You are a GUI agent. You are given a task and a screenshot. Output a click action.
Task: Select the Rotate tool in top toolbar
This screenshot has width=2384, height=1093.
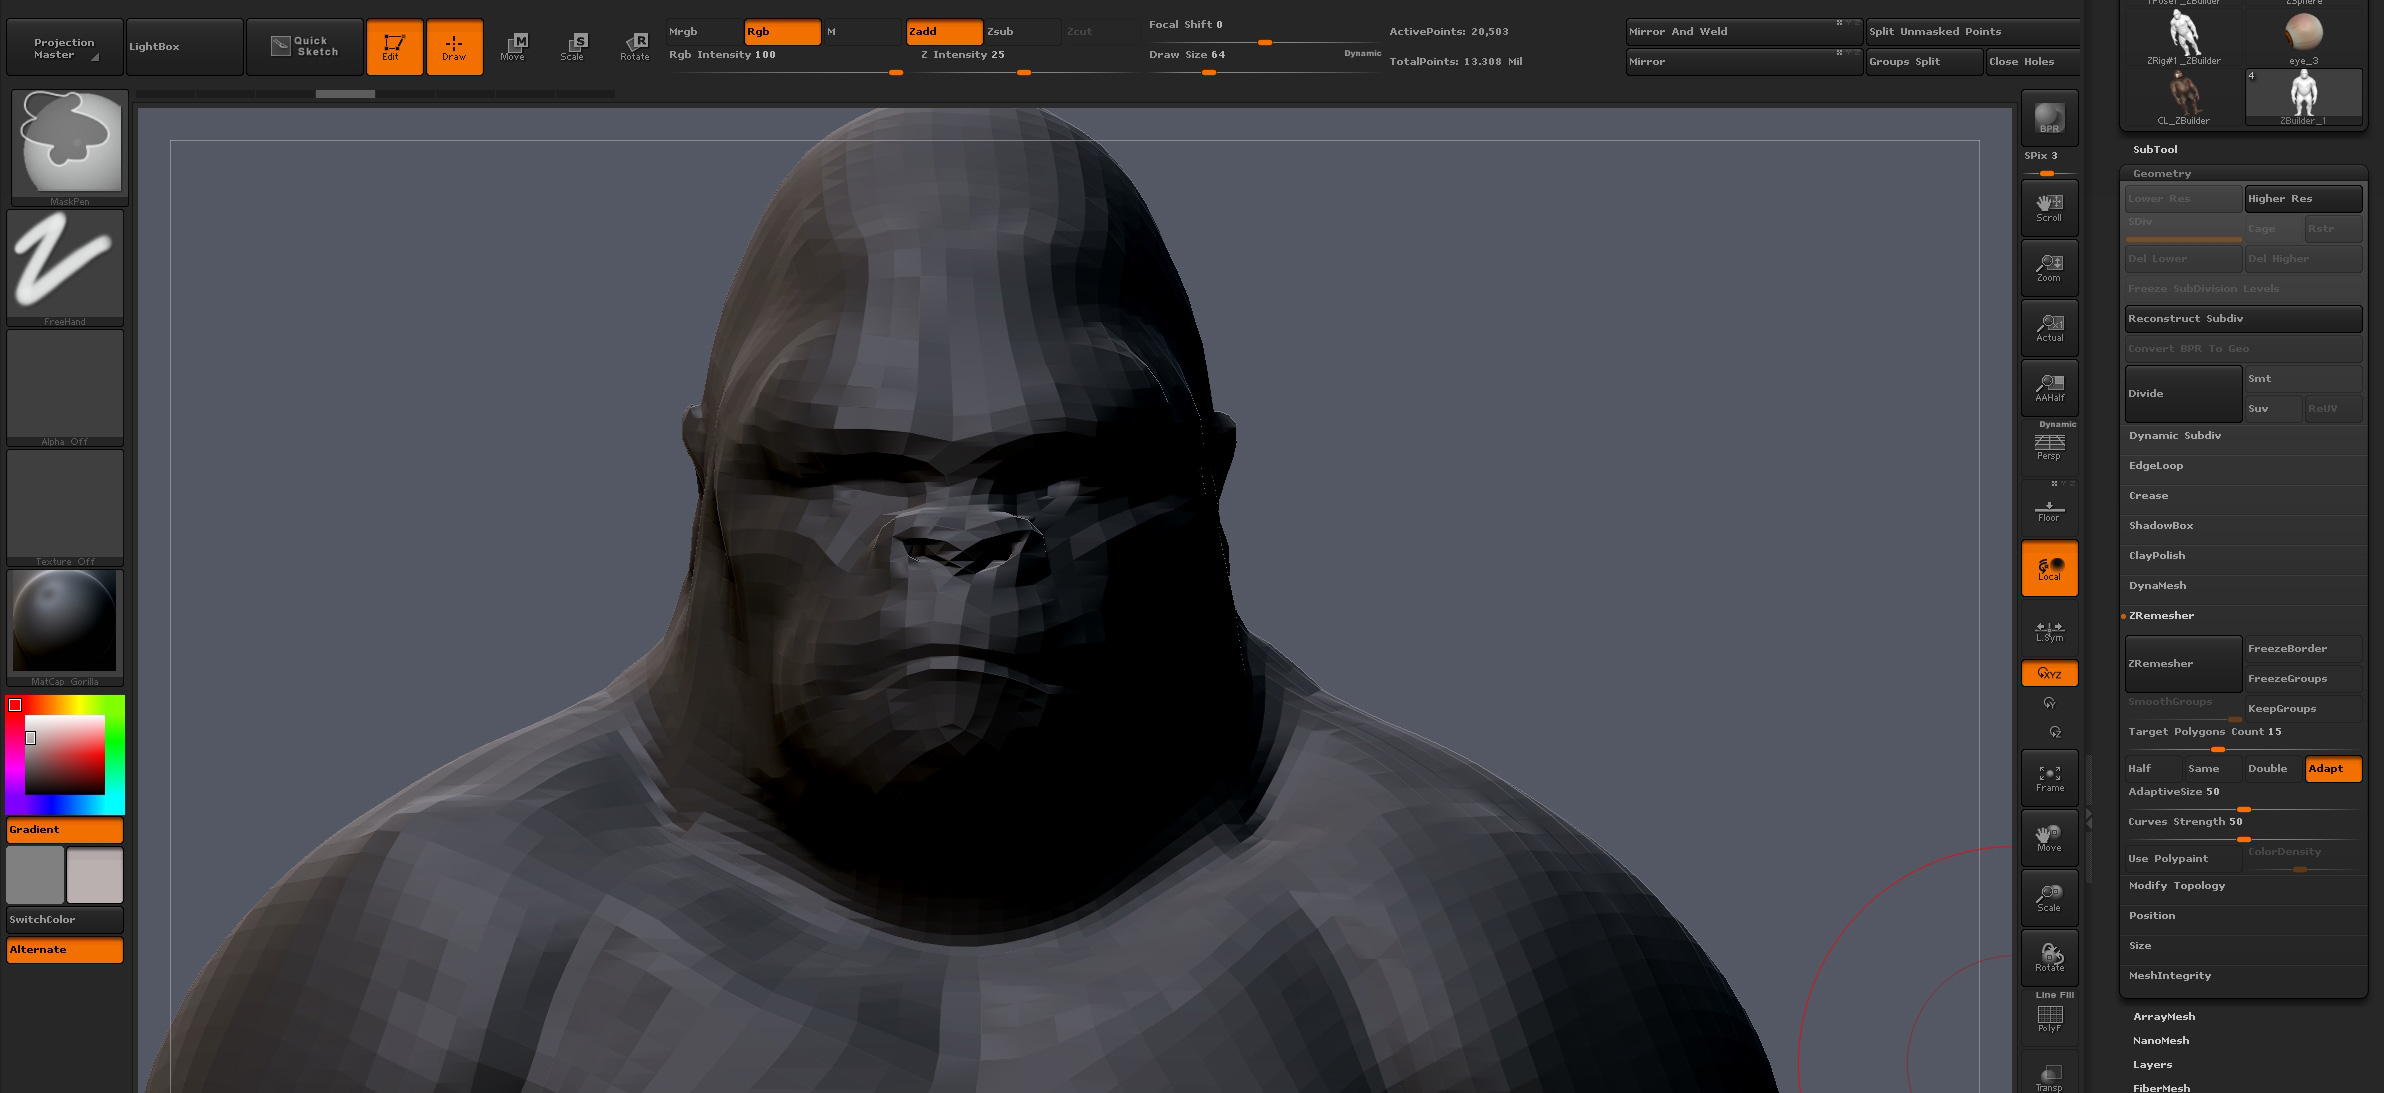635,46
